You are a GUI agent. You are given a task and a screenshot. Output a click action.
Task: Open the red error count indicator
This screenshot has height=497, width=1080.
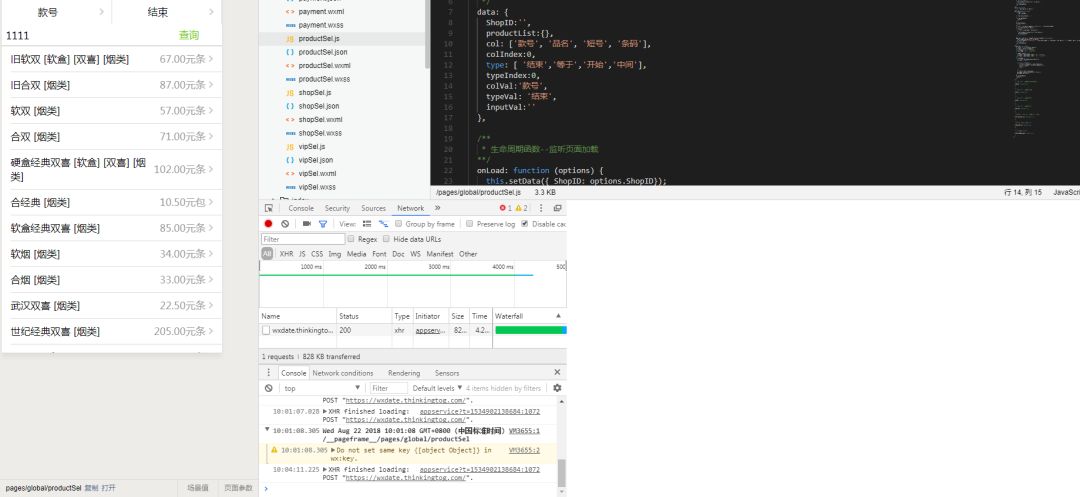[x=505, y=208]
